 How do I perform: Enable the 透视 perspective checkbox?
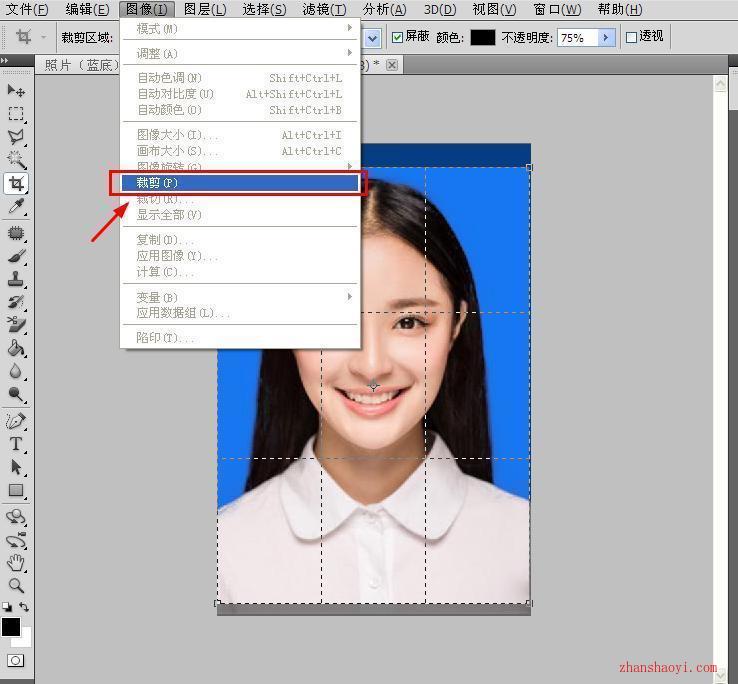(631, 37)
